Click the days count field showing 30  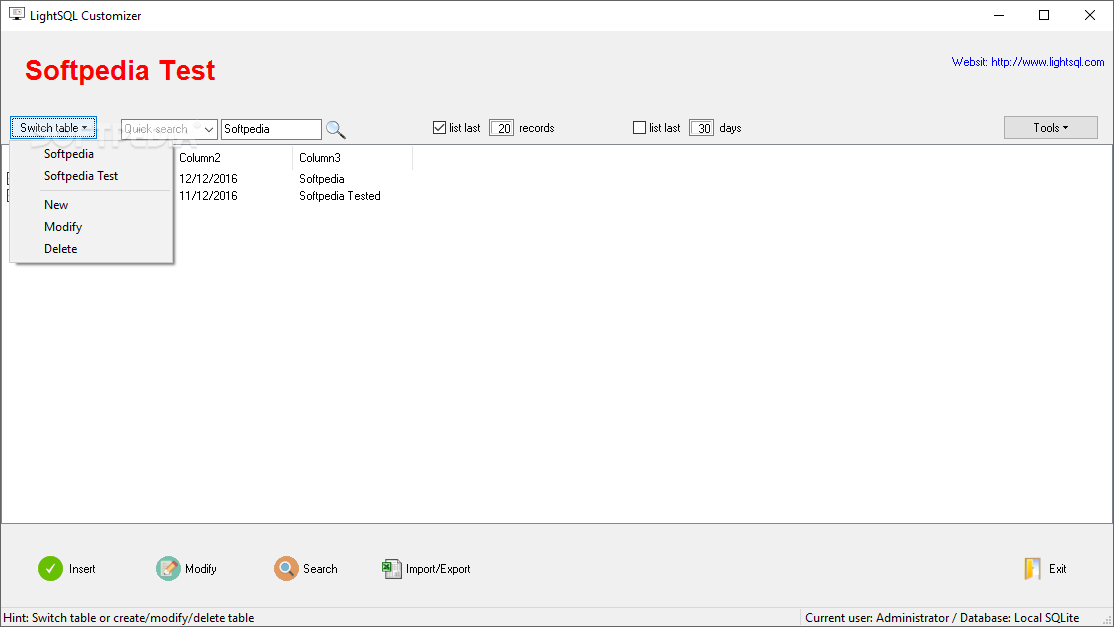(x=701, y=129)
